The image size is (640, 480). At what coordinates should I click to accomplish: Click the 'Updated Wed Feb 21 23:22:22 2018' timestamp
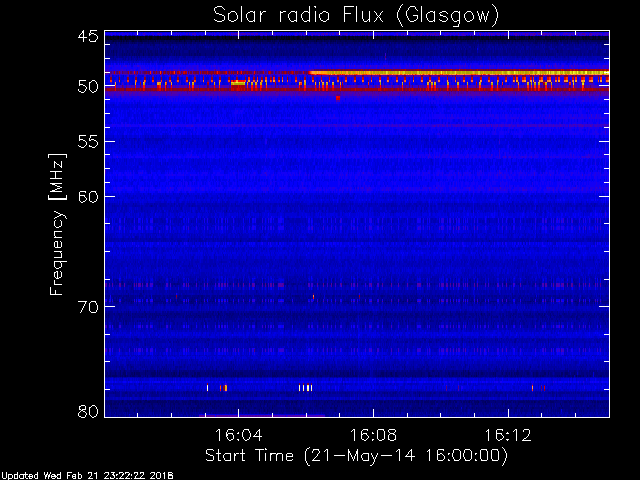[x=87, y=476]
